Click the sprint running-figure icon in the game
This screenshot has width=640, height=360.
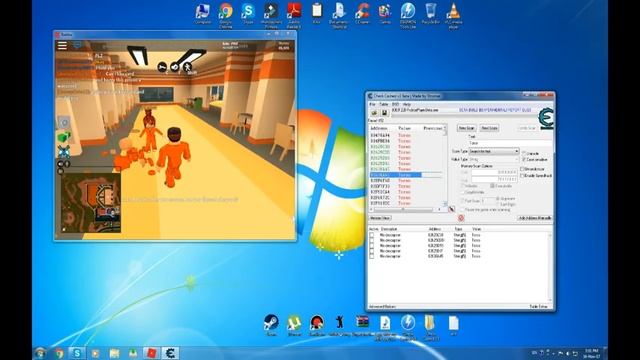coord(187,67)
